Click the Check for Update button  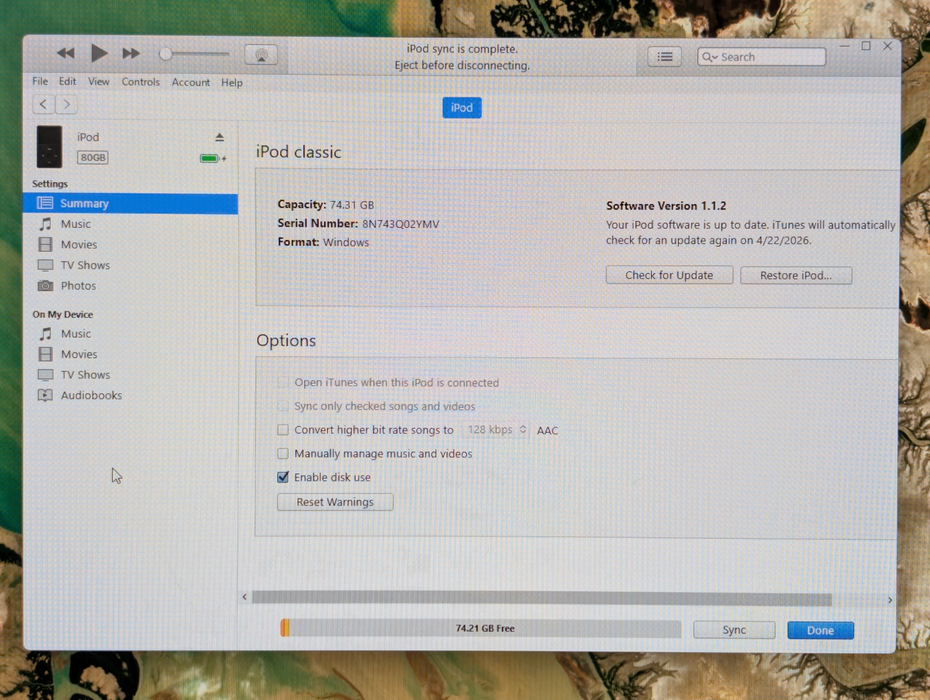click(669, 275)
